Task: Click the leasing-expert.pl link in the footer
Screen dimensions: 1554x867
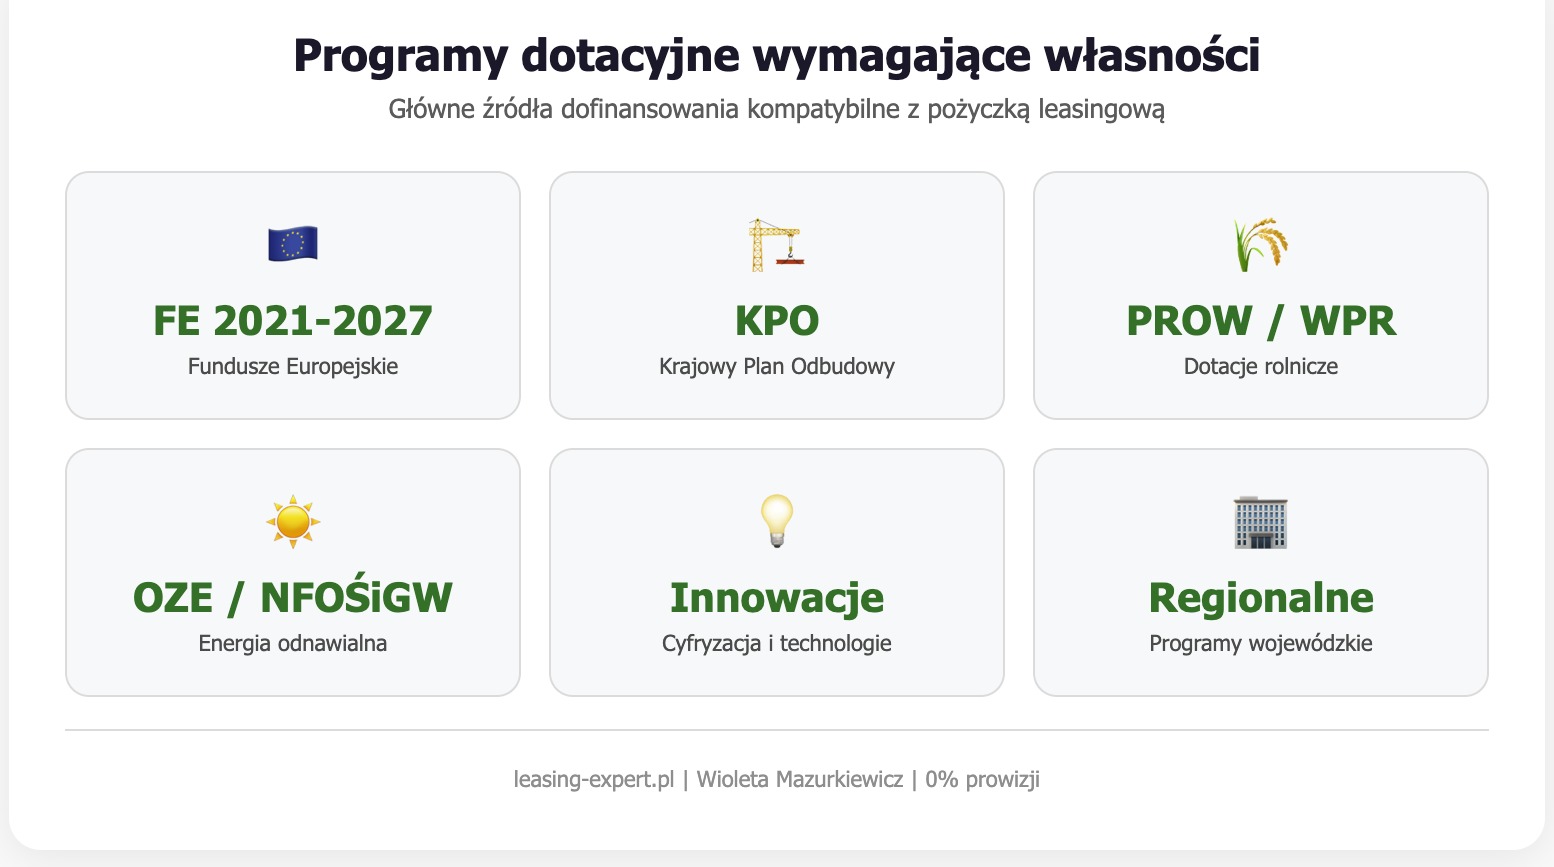Action: 593,779
